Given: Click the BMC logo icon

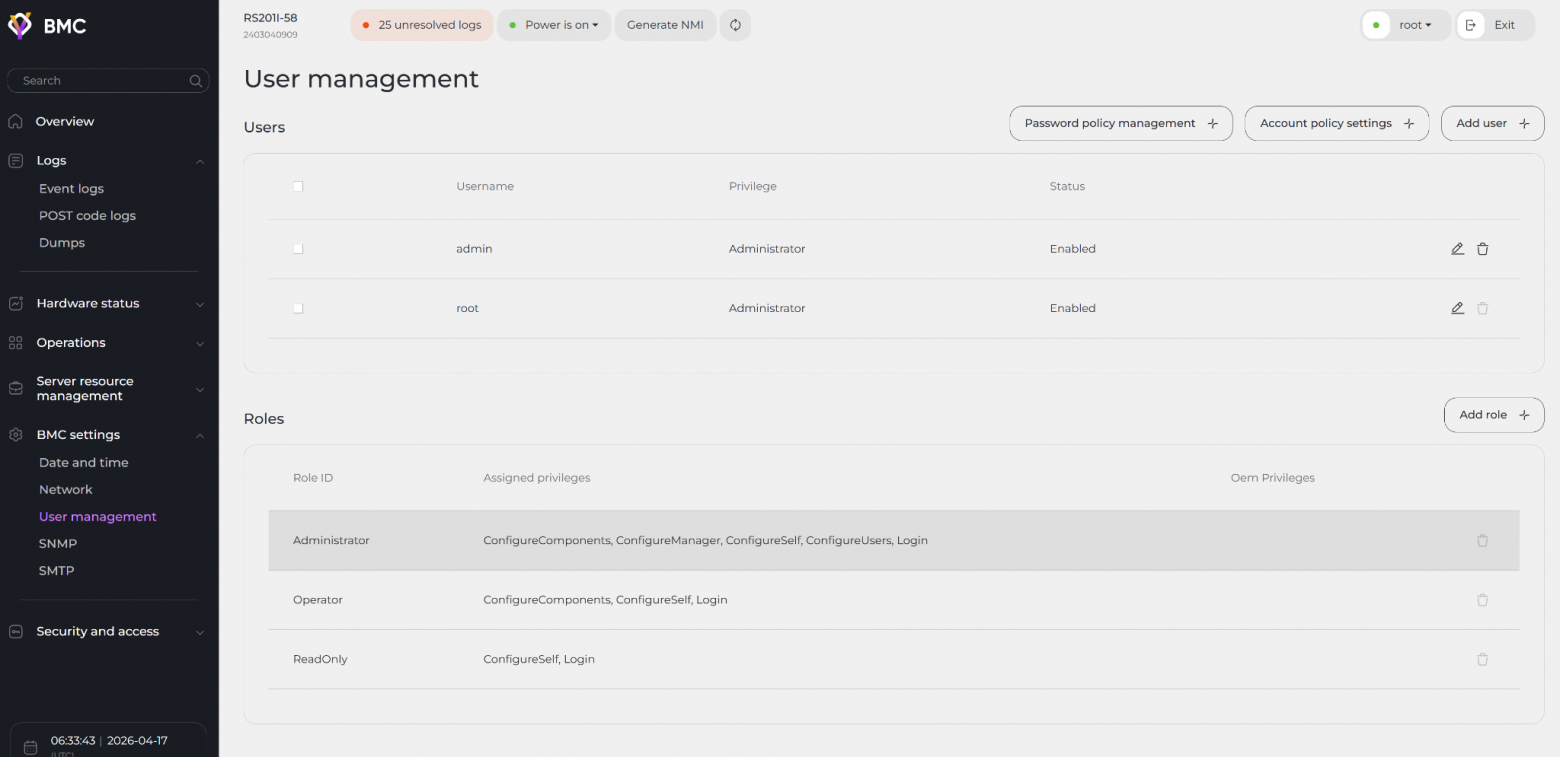Looking at the screenshot, I should 20,26.
